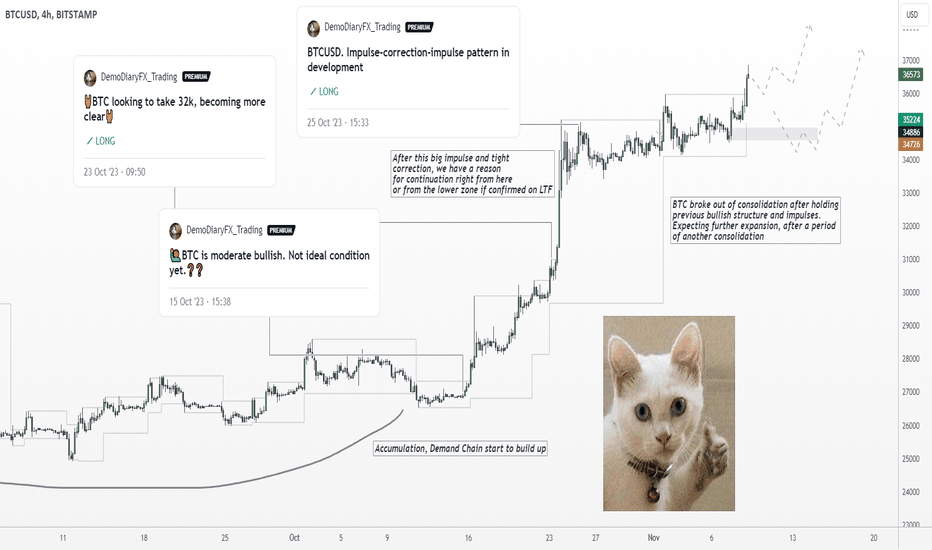
Task: Click the avatar on the 23 Oct idea card
Action: point(90,77)
